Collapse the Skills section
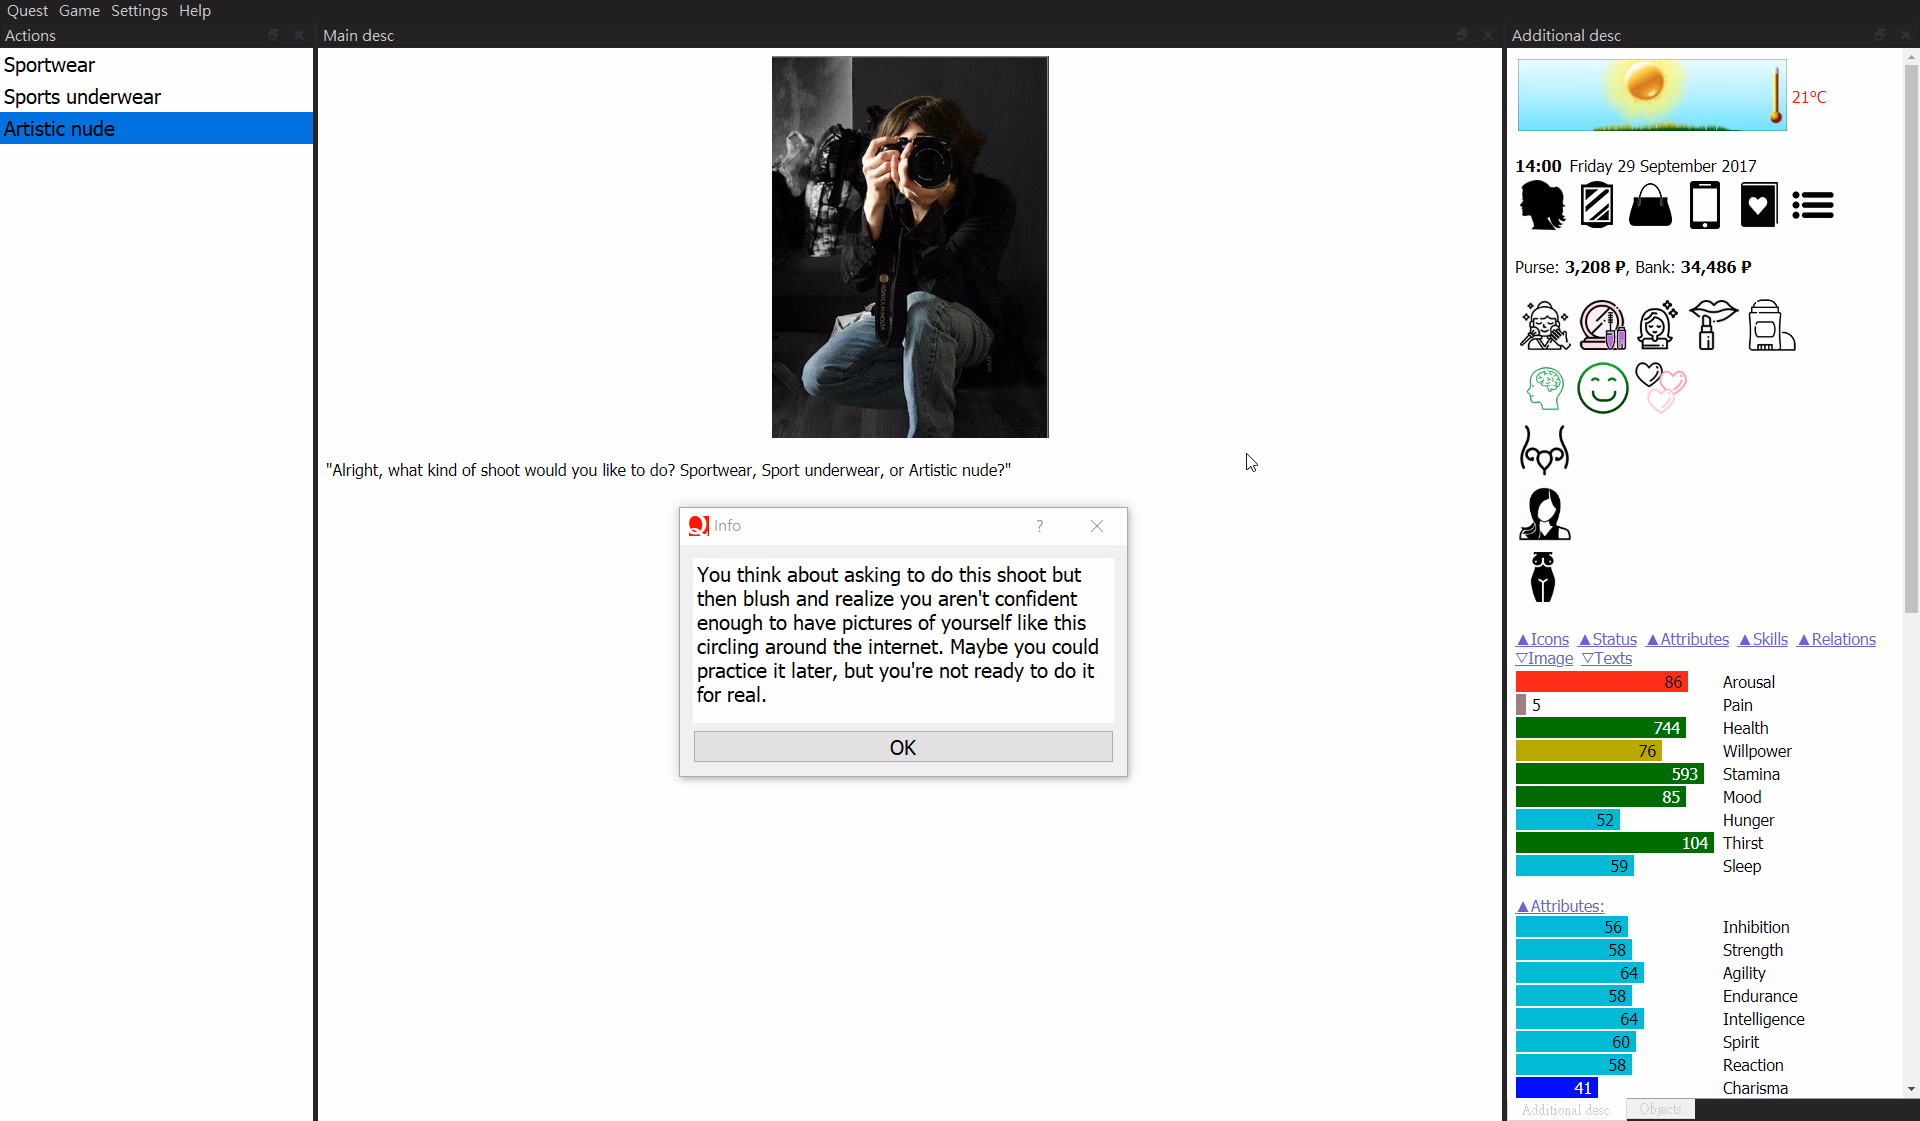The image size is (1920, 1121). (x=1762, y=639)
